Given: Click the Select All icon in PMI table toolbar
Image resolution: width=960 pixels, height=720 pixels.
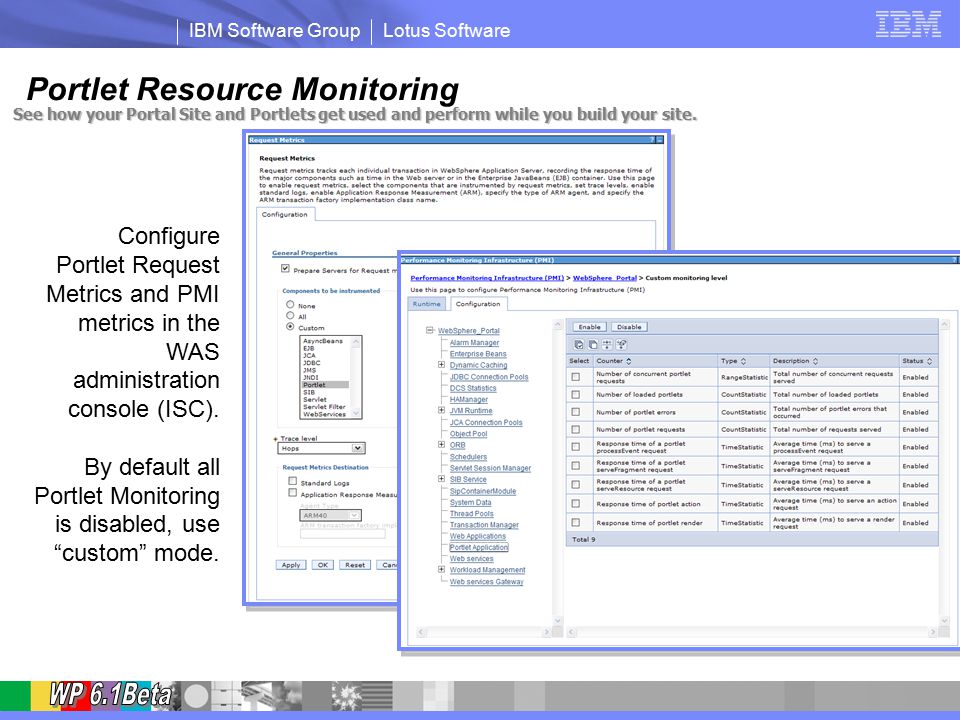Looking at the screenshot, I should coord(579,345).
